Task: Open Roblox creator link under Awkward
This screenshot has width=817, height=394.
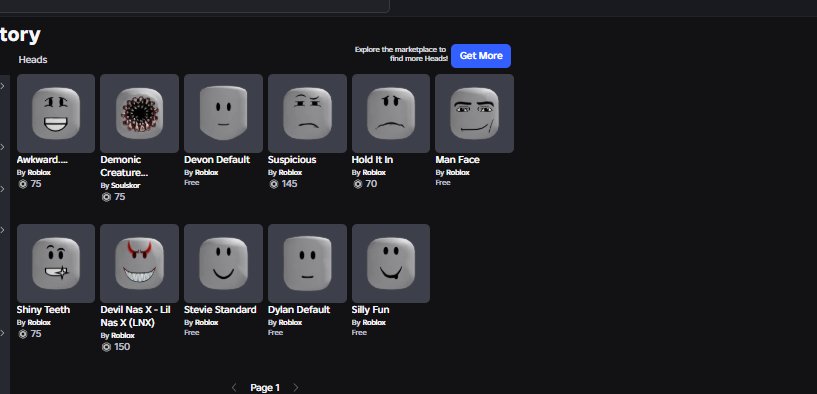Action: click(x=39, y=173)
